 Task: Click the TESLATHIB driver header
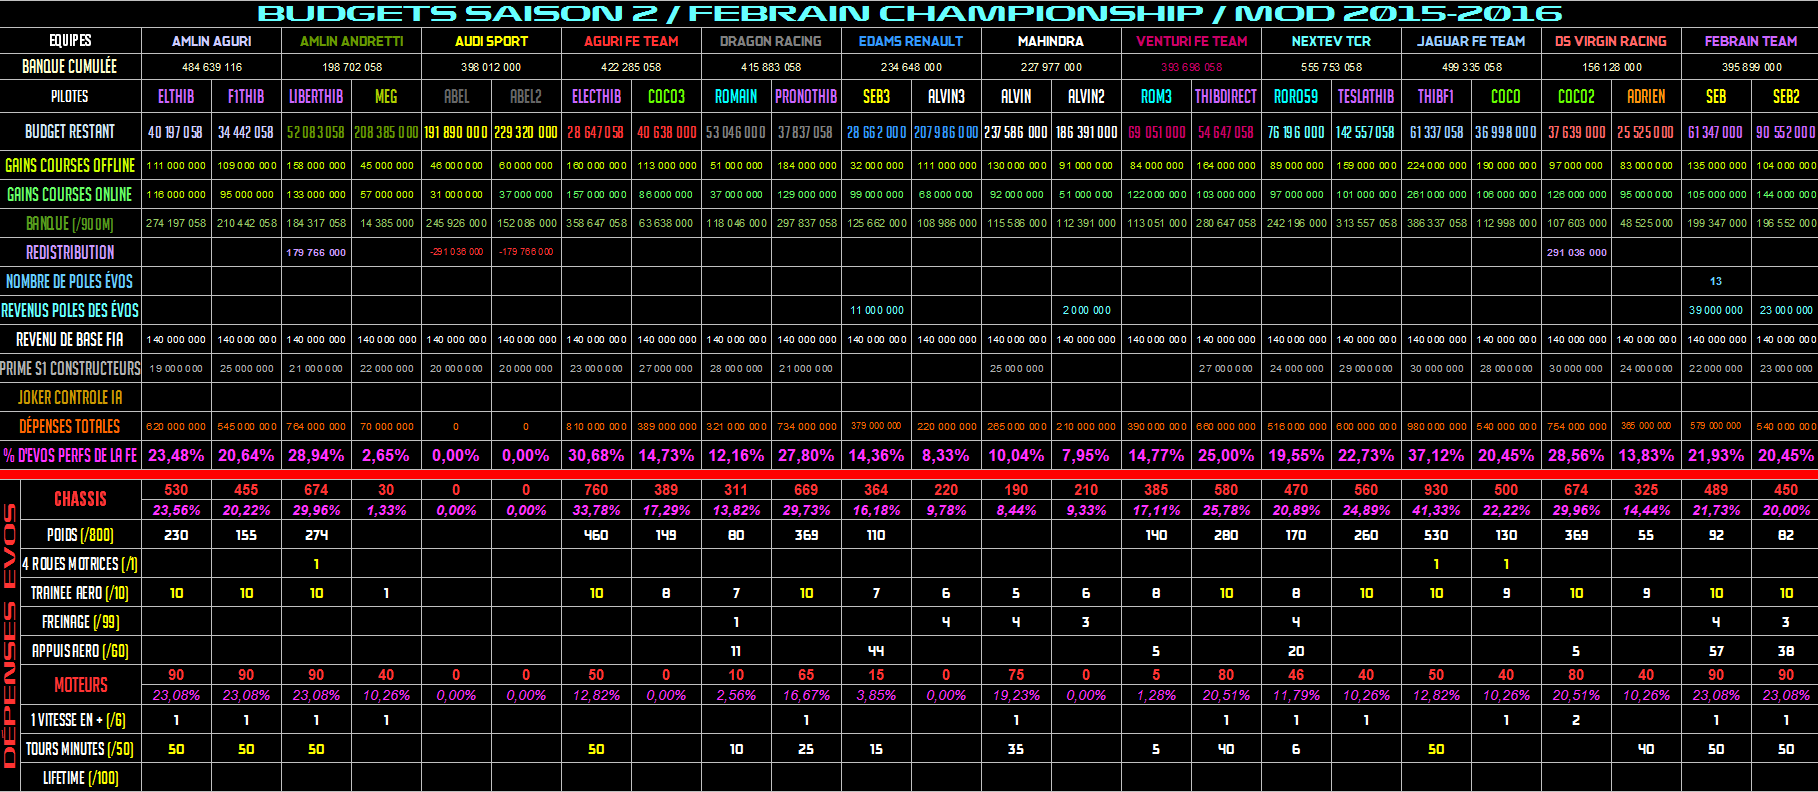1366,97
